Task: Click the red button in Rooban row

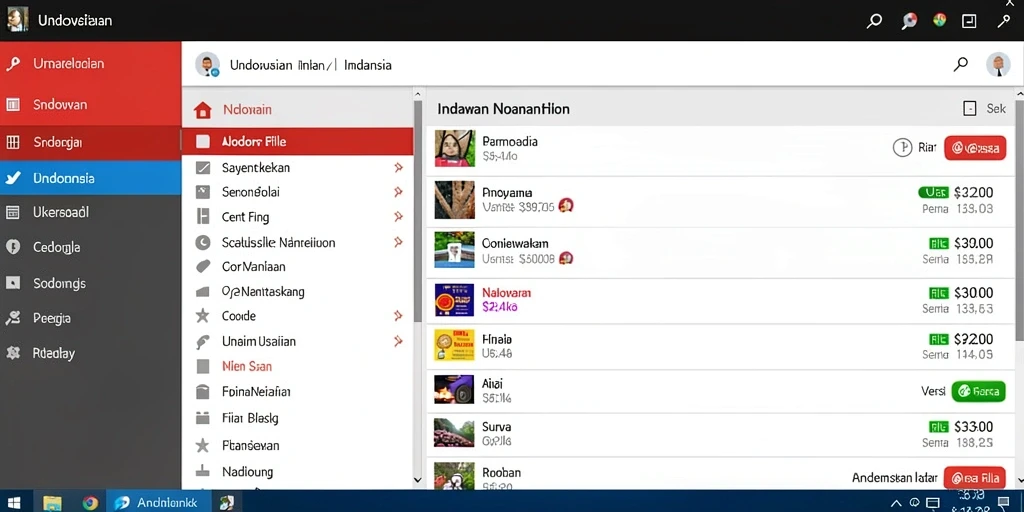Action: click(x=975, y=477)
